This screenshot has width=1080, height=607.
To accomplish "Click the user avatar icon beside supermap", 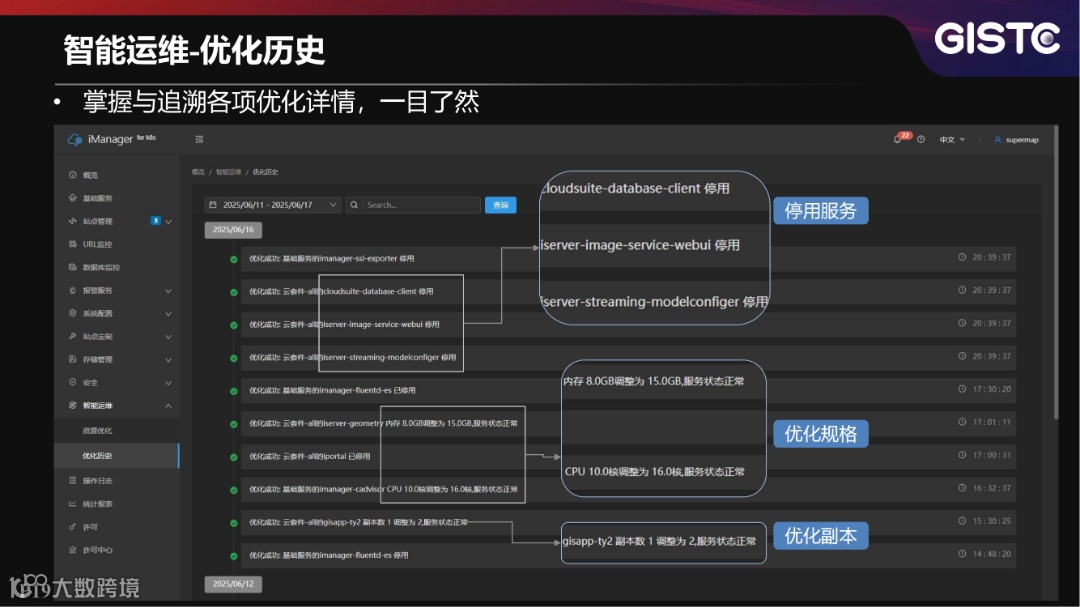I will pyautogui.click(x=997, y=140).
